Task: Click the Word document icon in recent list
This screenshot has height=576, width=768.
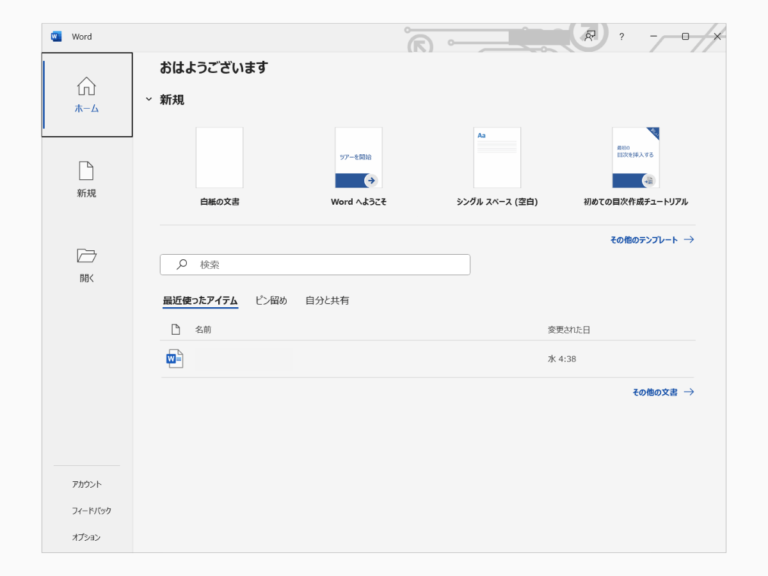Action: (x=175, y=359)
